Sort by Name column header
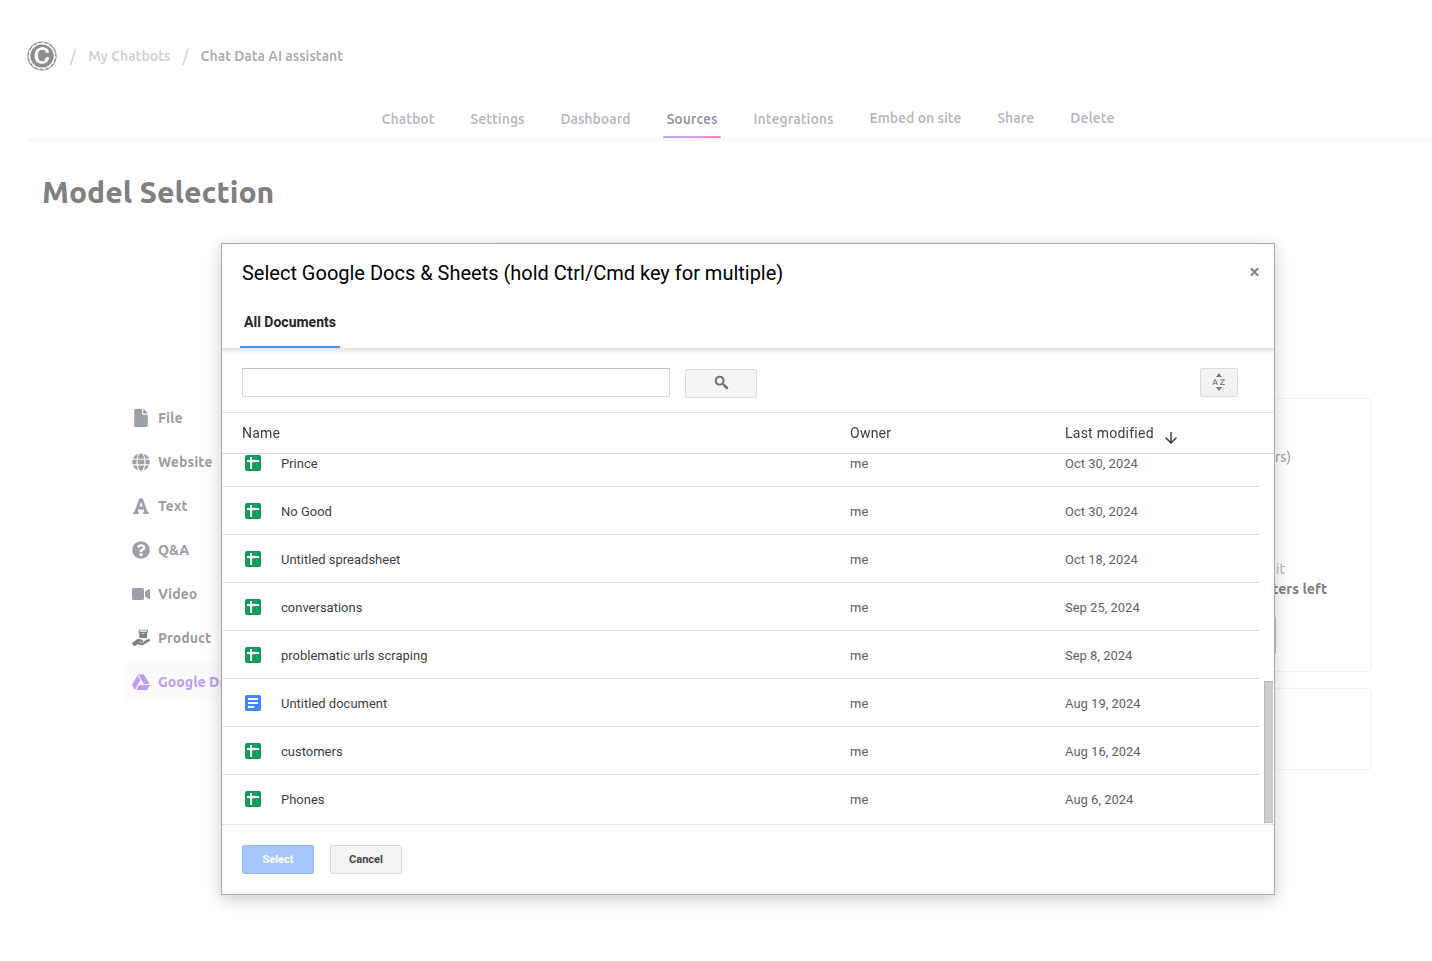 [261, 433]
